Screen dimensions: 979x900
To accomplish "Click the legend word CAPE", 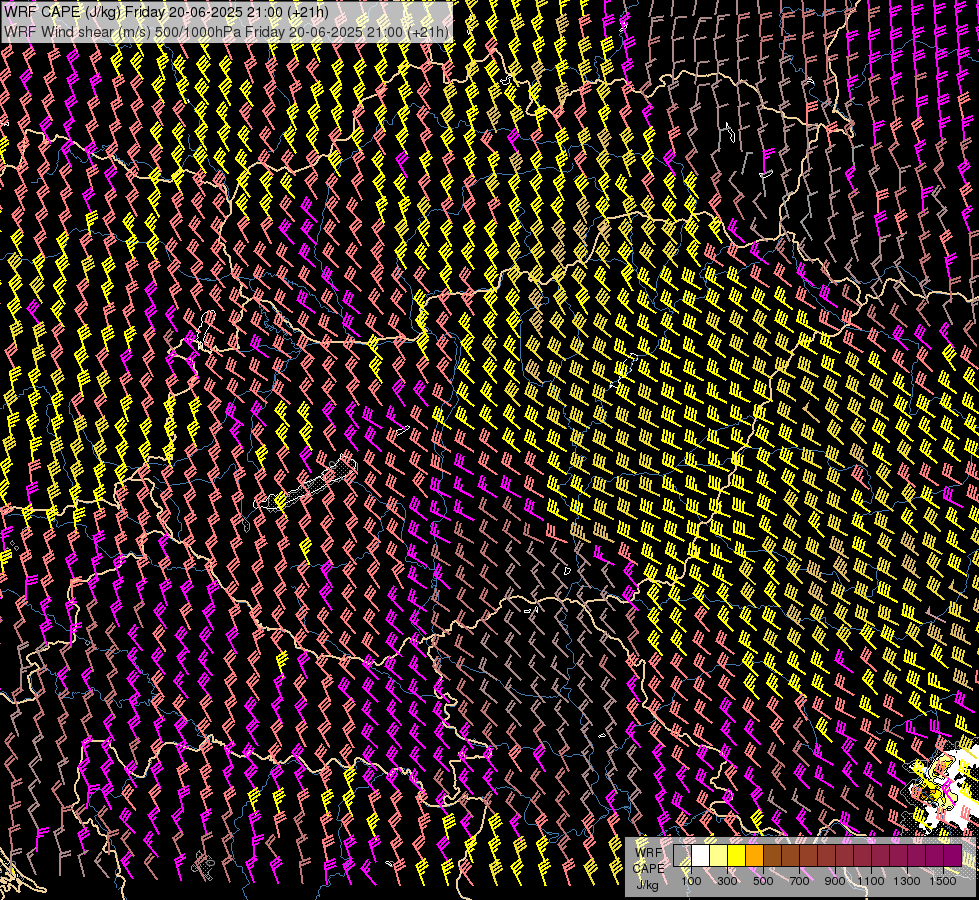I will point(648,869).
